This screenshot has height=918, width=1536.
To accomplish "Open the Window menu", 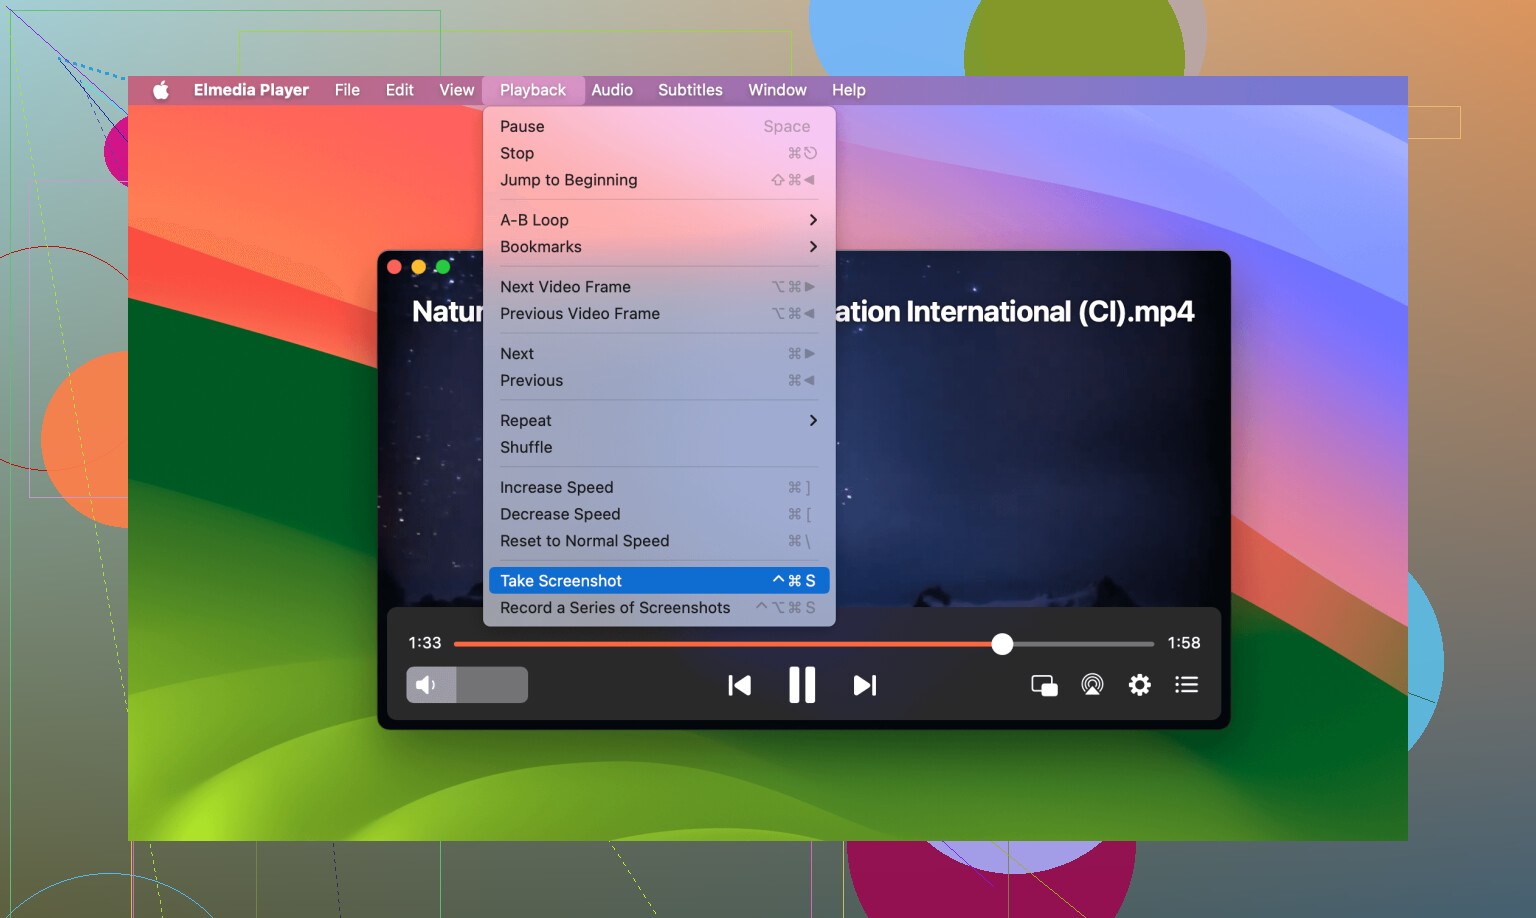I will tap(777, 90).
